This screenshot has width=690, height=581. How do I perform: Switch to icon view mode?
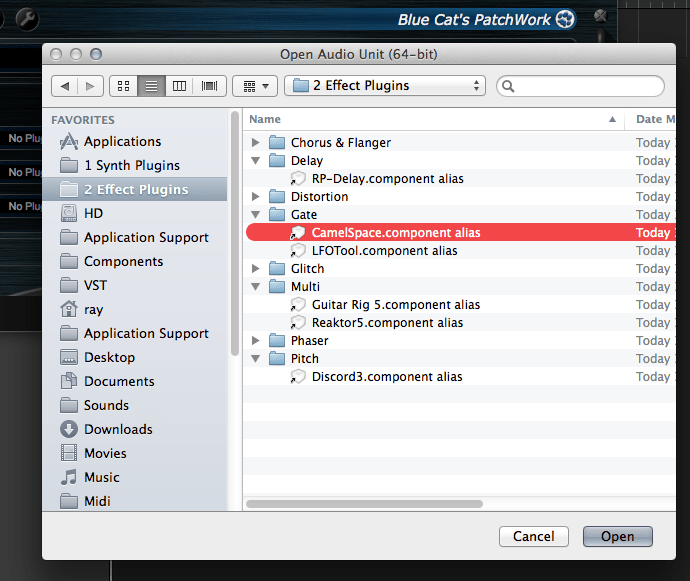[123, 86]
